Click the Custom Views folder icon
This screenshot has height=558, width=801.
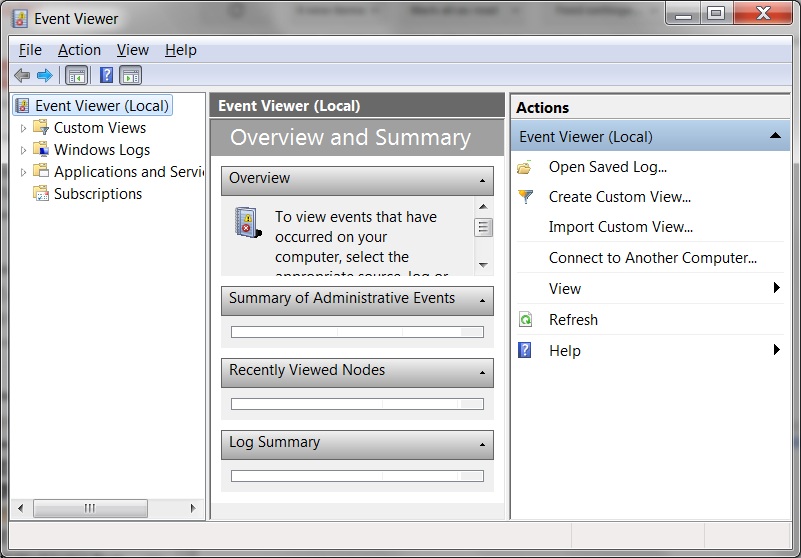[41, 127]
